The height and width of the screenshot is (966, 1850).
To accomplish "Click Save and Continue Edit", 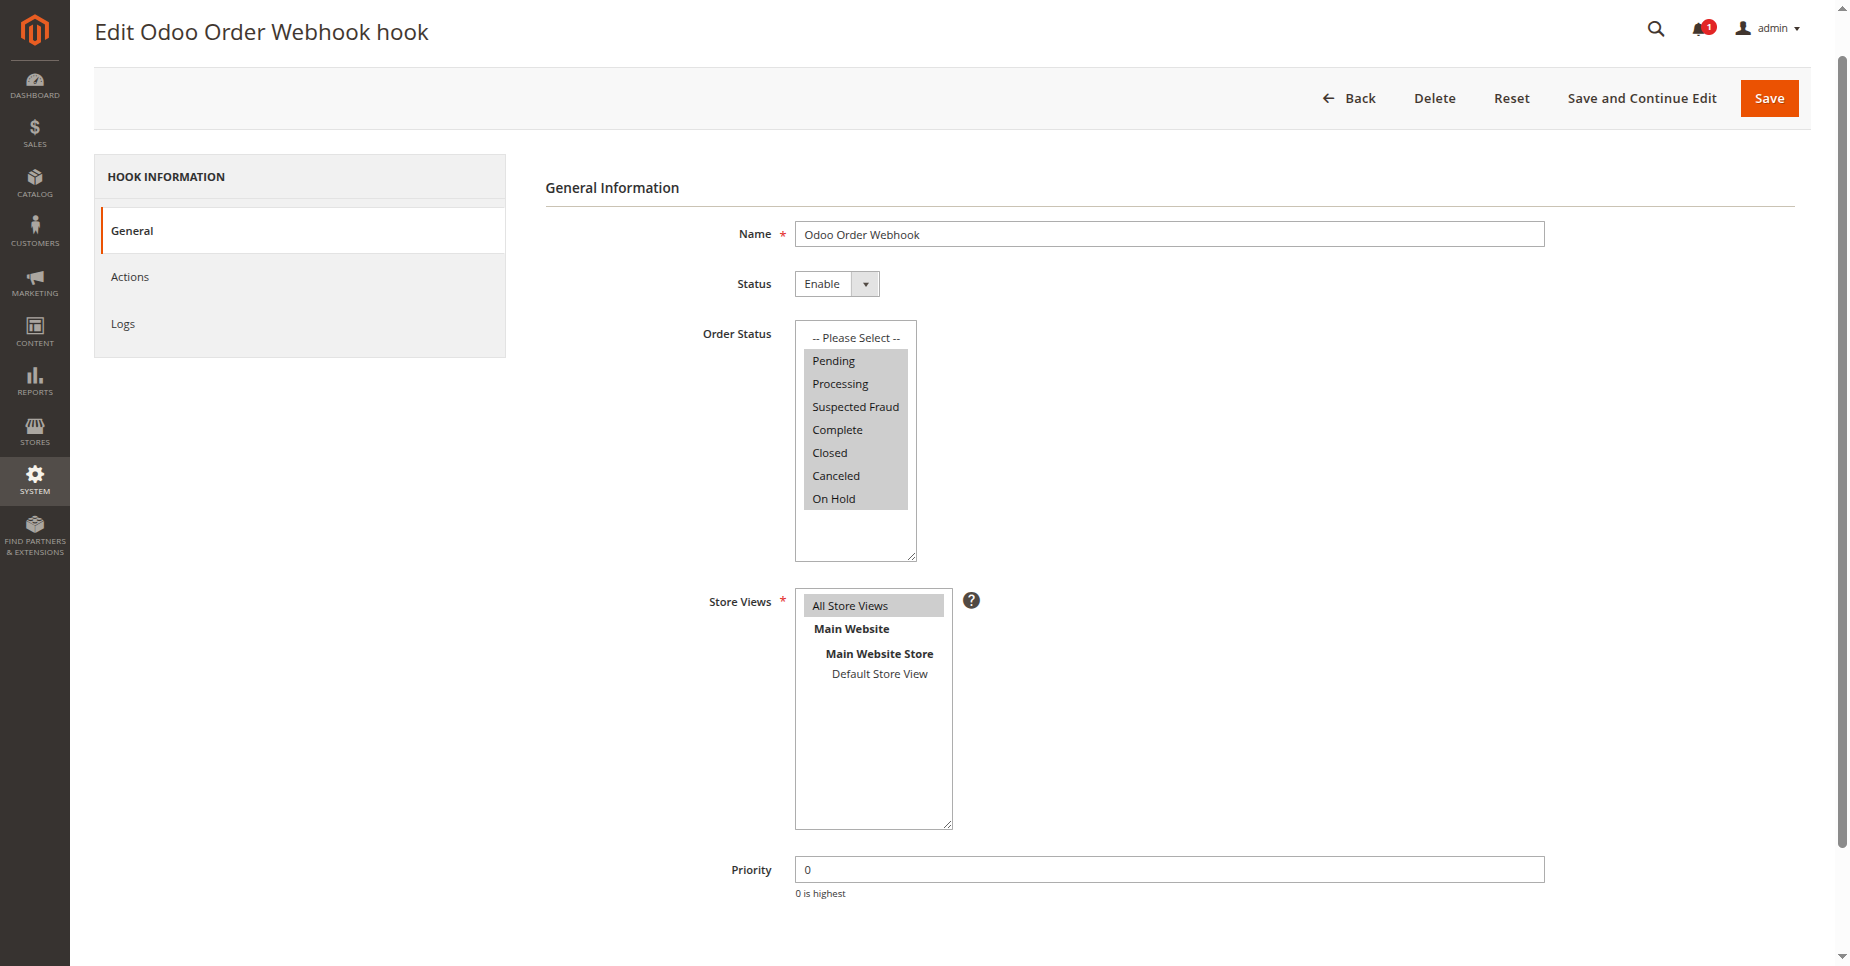I will pyautogui.click(x=1642, y=98).
